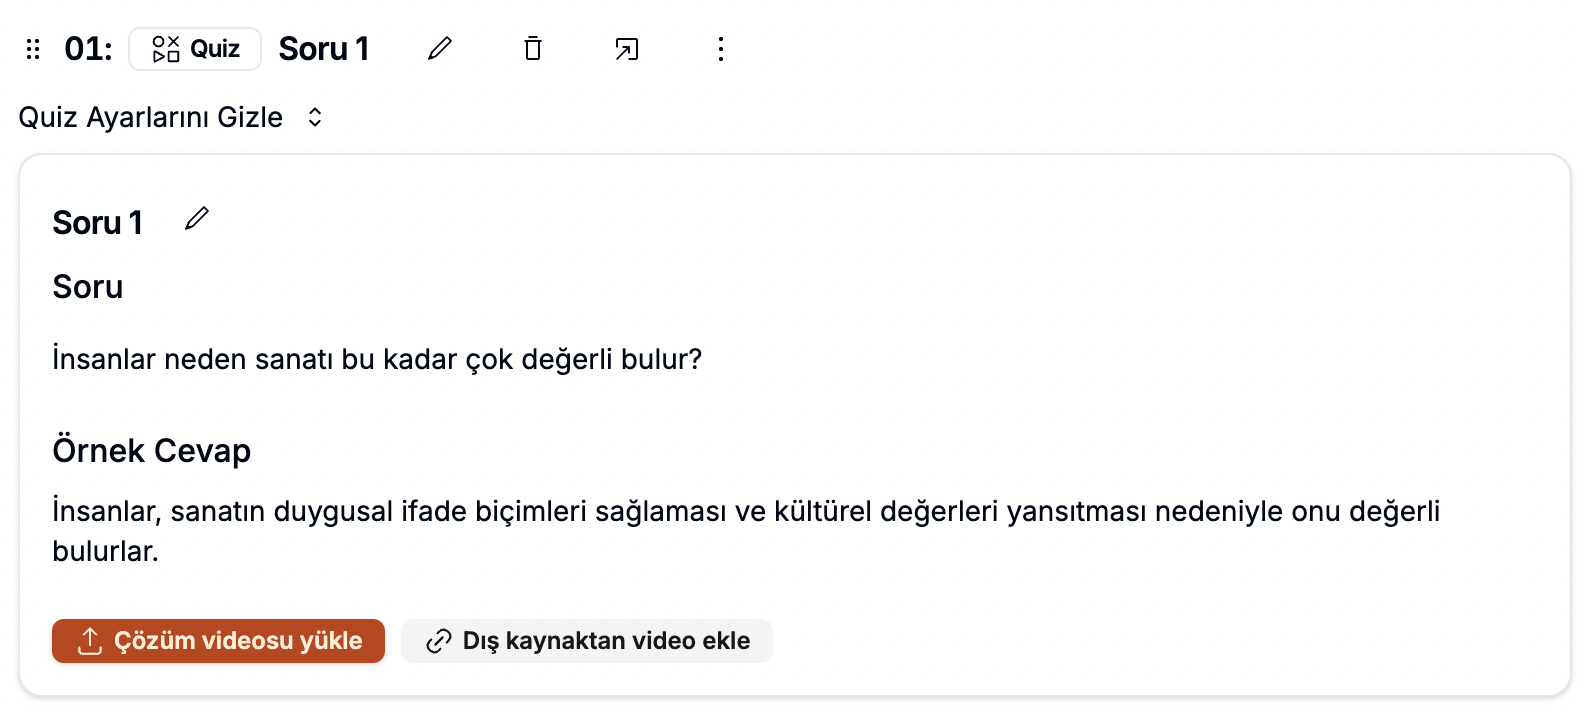Open Soru 1 via the arrow-in-box icon
Screen dimensions: 1588x722
[x=627, y=49]
